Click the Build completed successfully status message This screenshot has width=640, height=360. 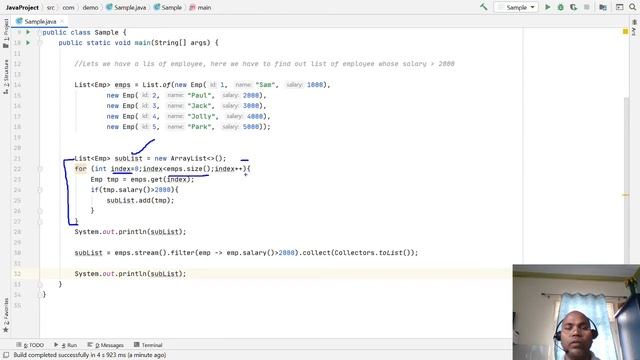[90, 355]
